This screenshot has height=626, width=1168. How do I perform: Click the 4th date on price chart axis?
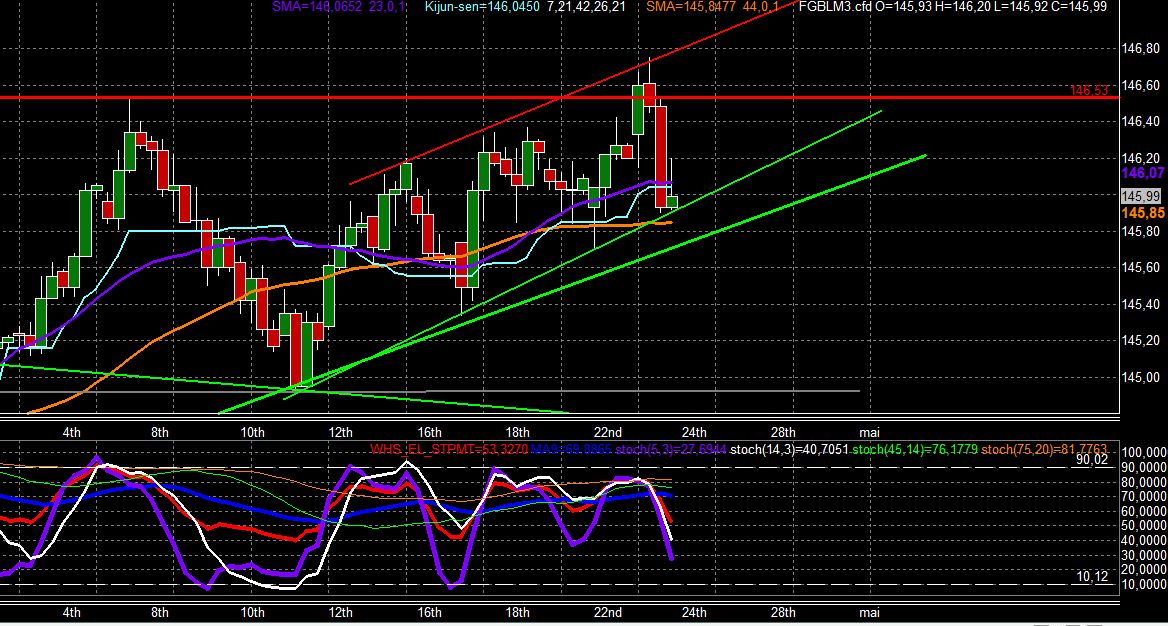72,432
